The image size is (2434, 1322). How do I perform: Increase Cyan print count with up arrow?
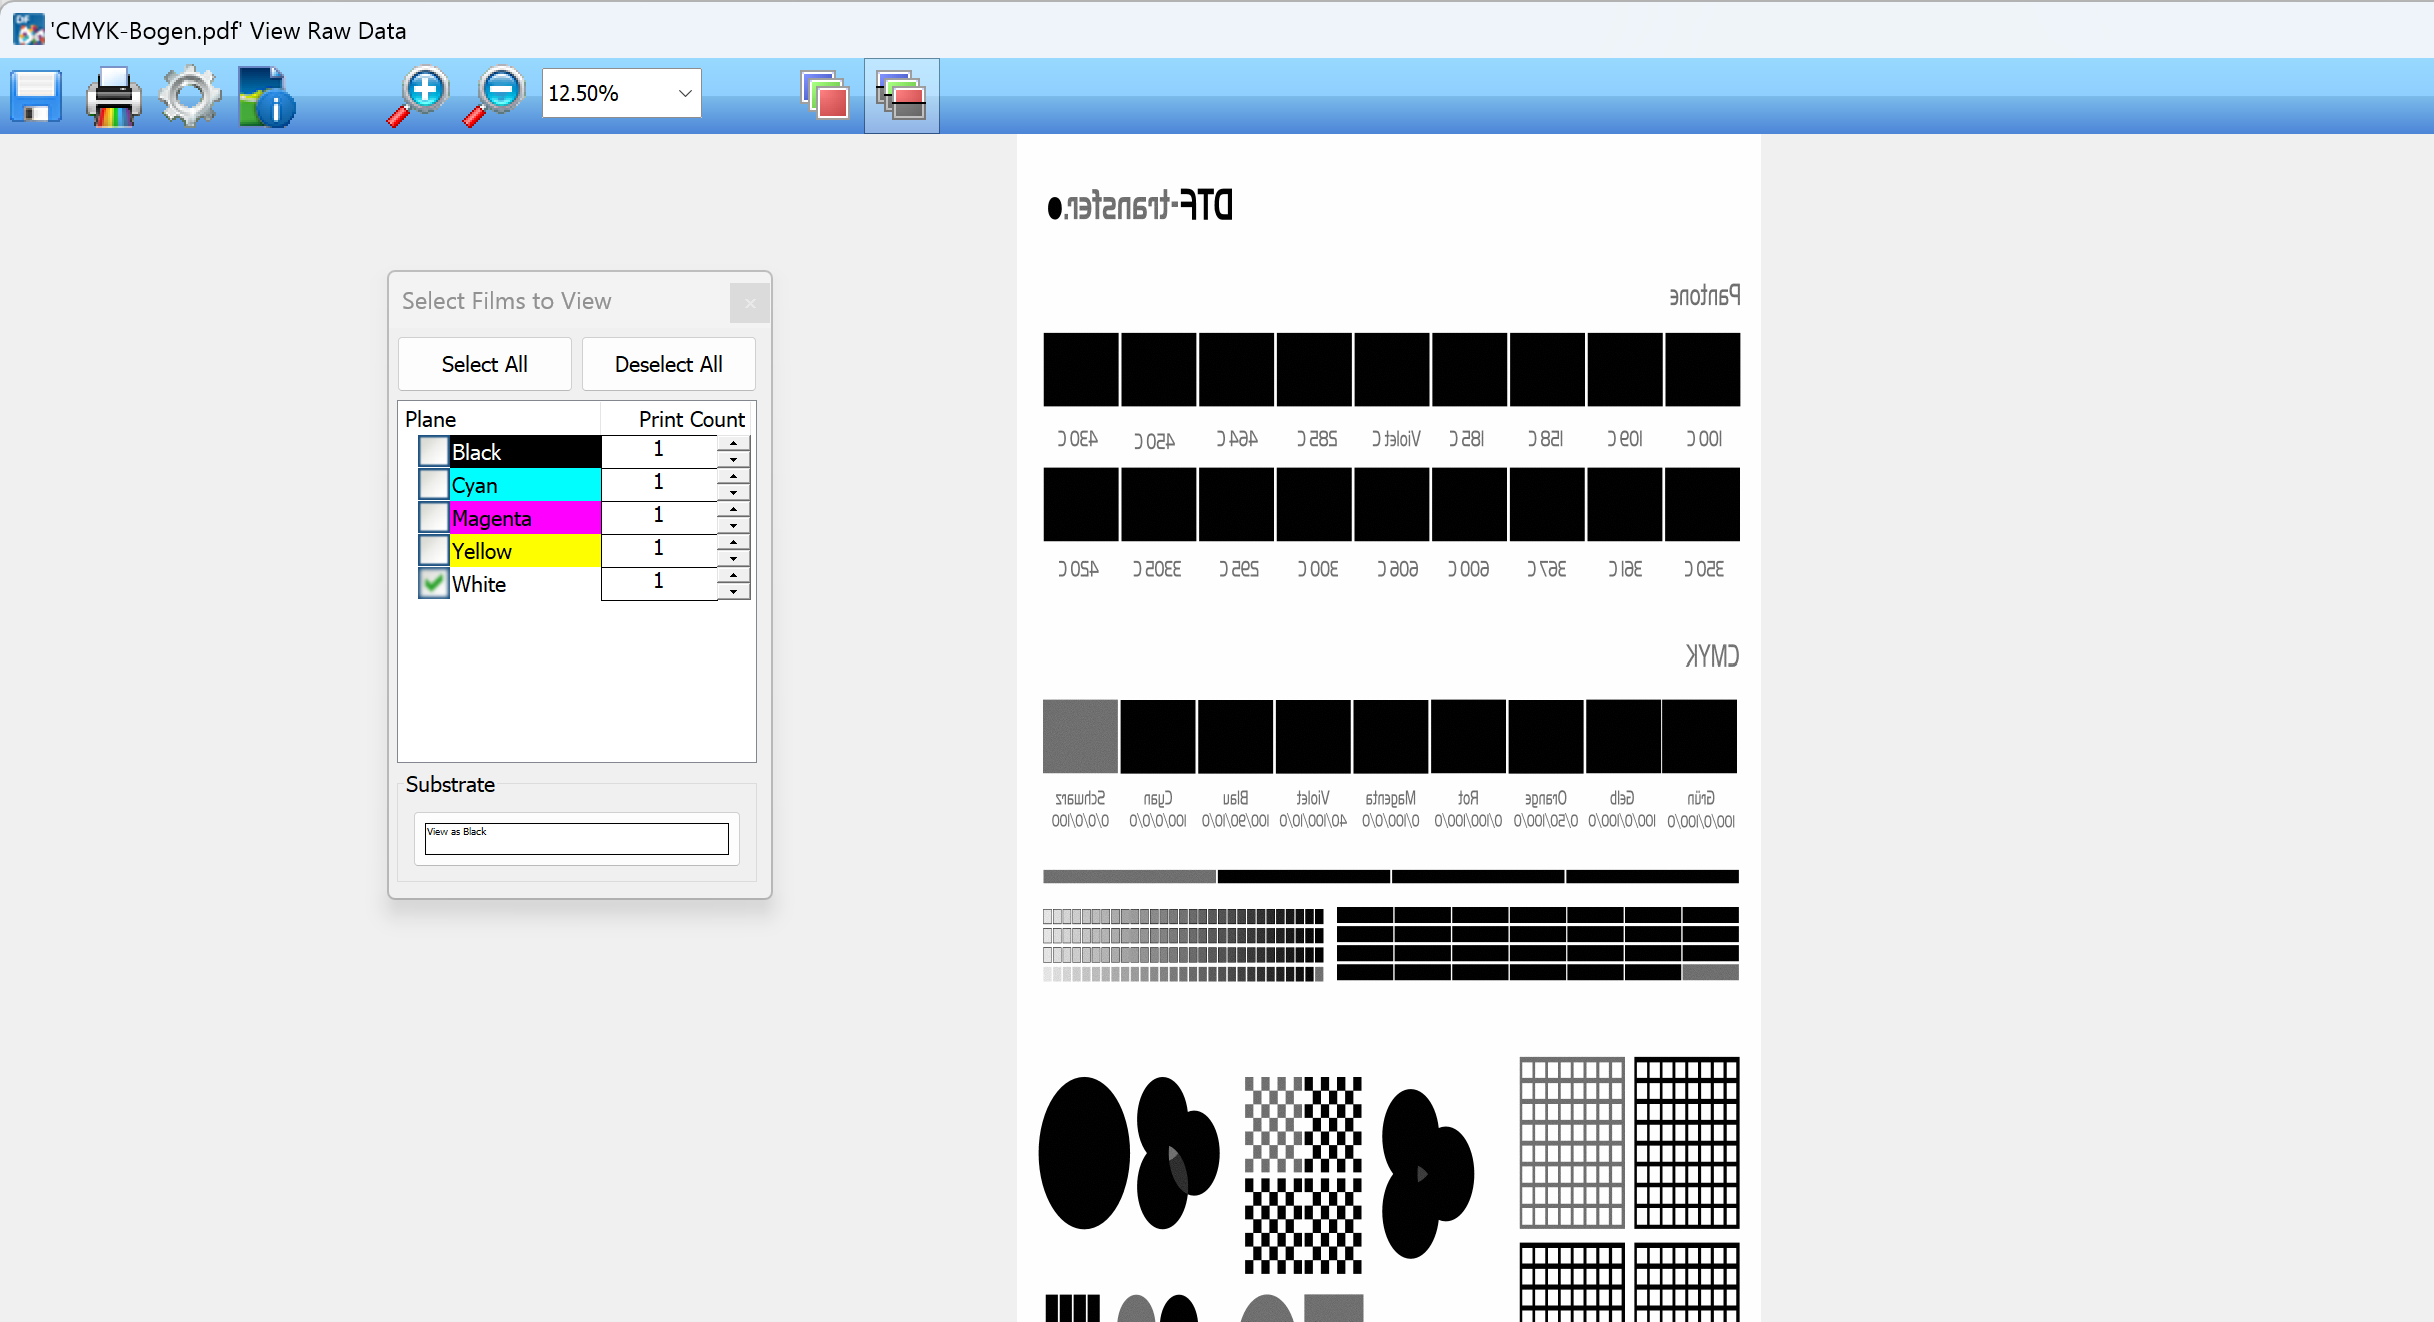coord(733,476)
